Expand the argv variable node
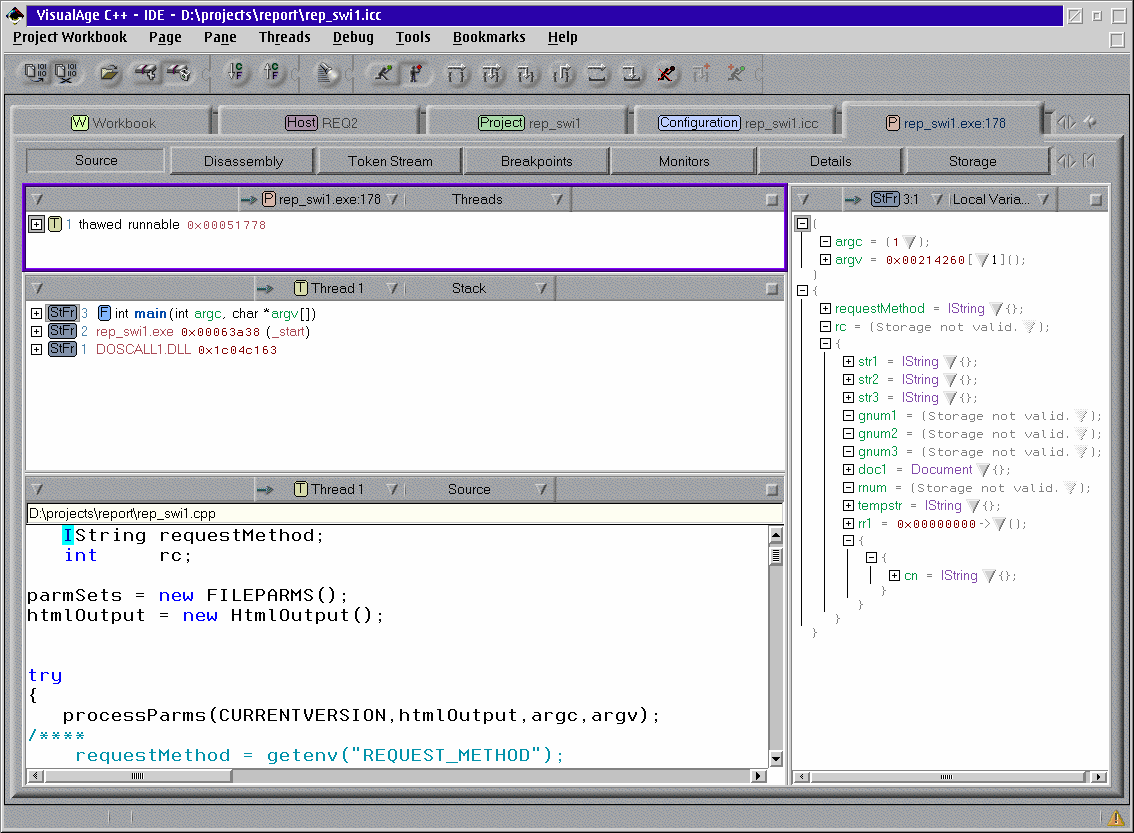This screenshot has height=833, width=1134. point(825,259)
